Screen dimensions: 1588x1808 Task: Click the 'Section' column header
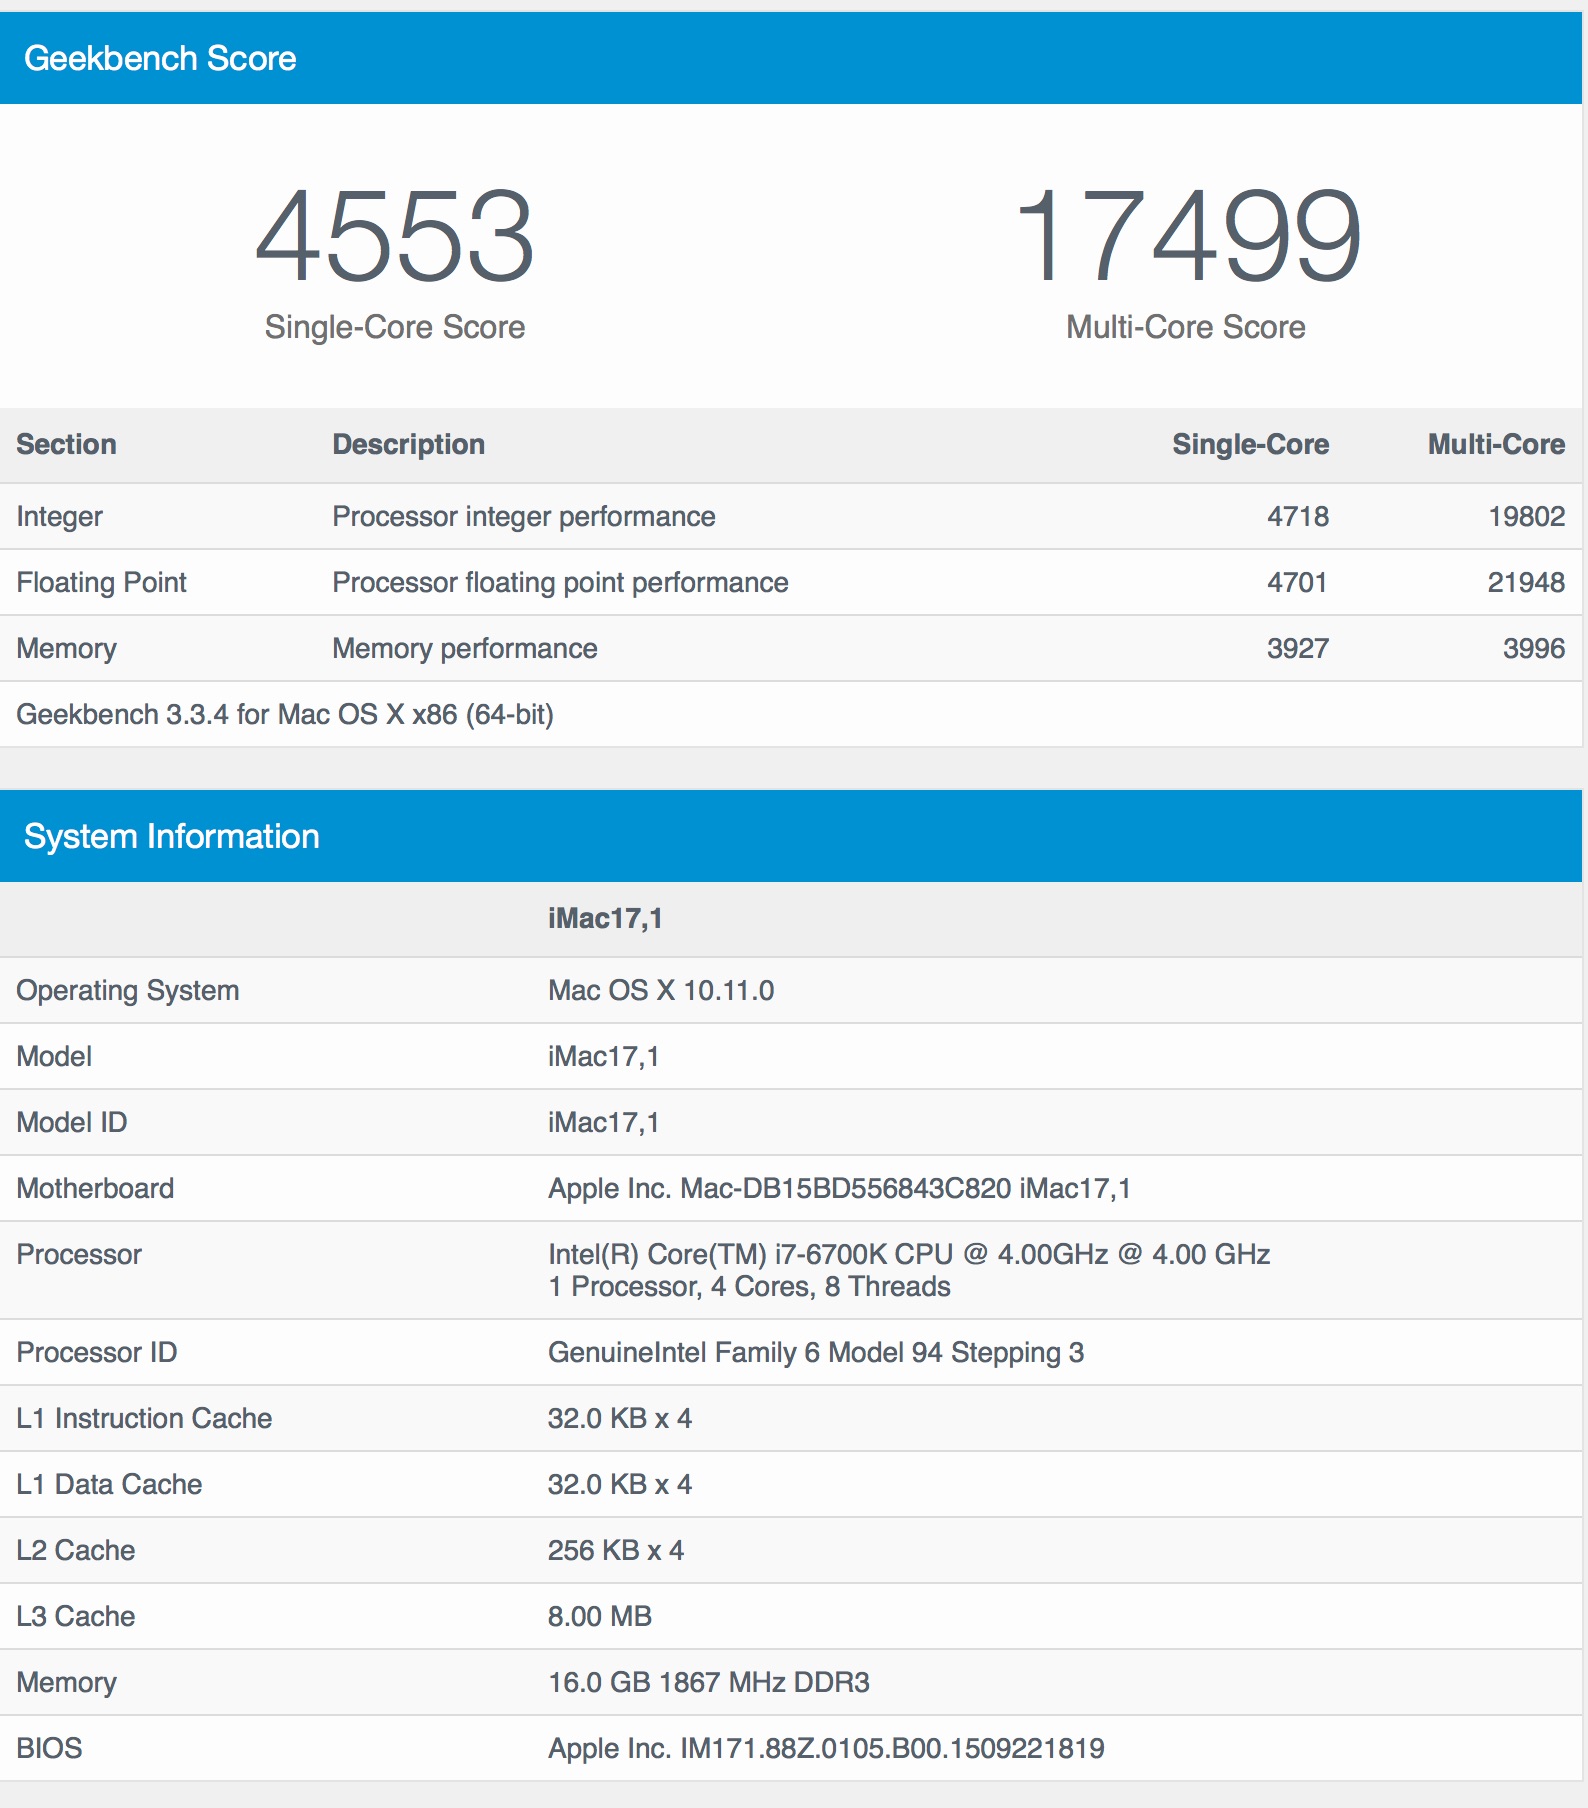pyautogui.click(x=67, y=444)
